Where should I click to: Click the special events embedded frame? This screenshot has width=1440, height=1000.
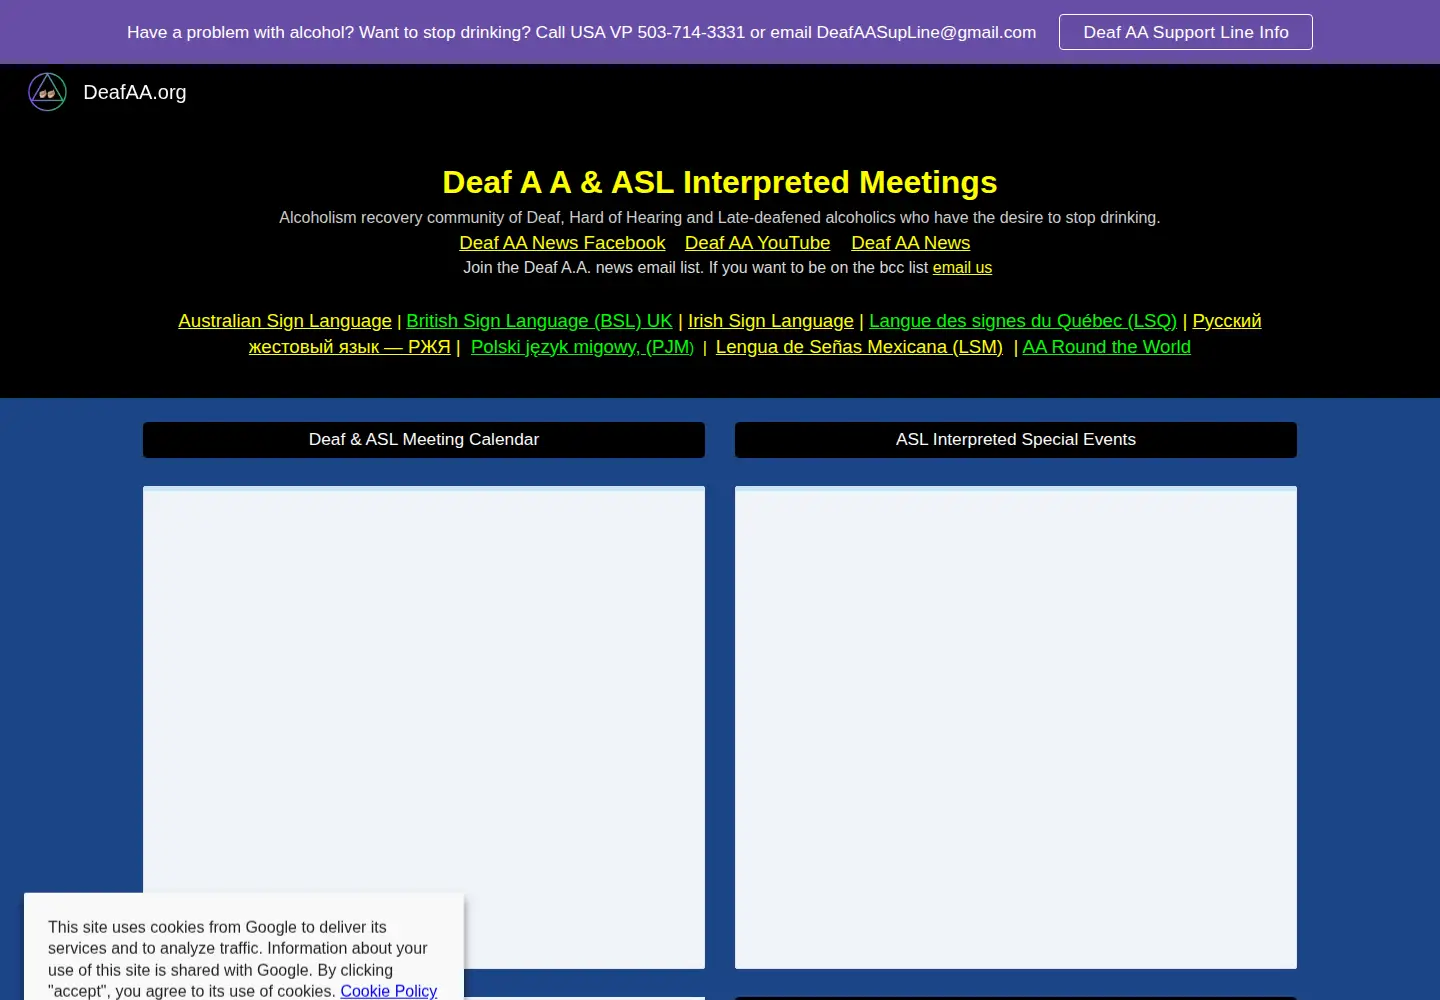click(x=1016, y=727)
